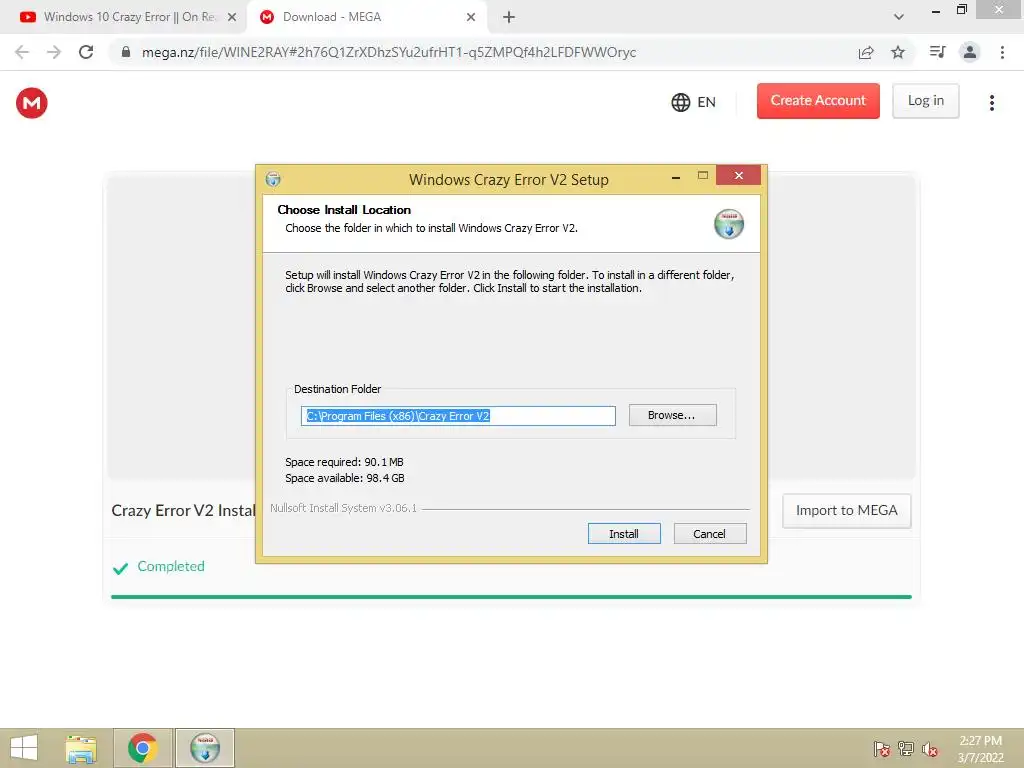Select the Download - MEGA tab
Image resolution: width=1024 pixels, height=768 pixels.
(368, 17)
